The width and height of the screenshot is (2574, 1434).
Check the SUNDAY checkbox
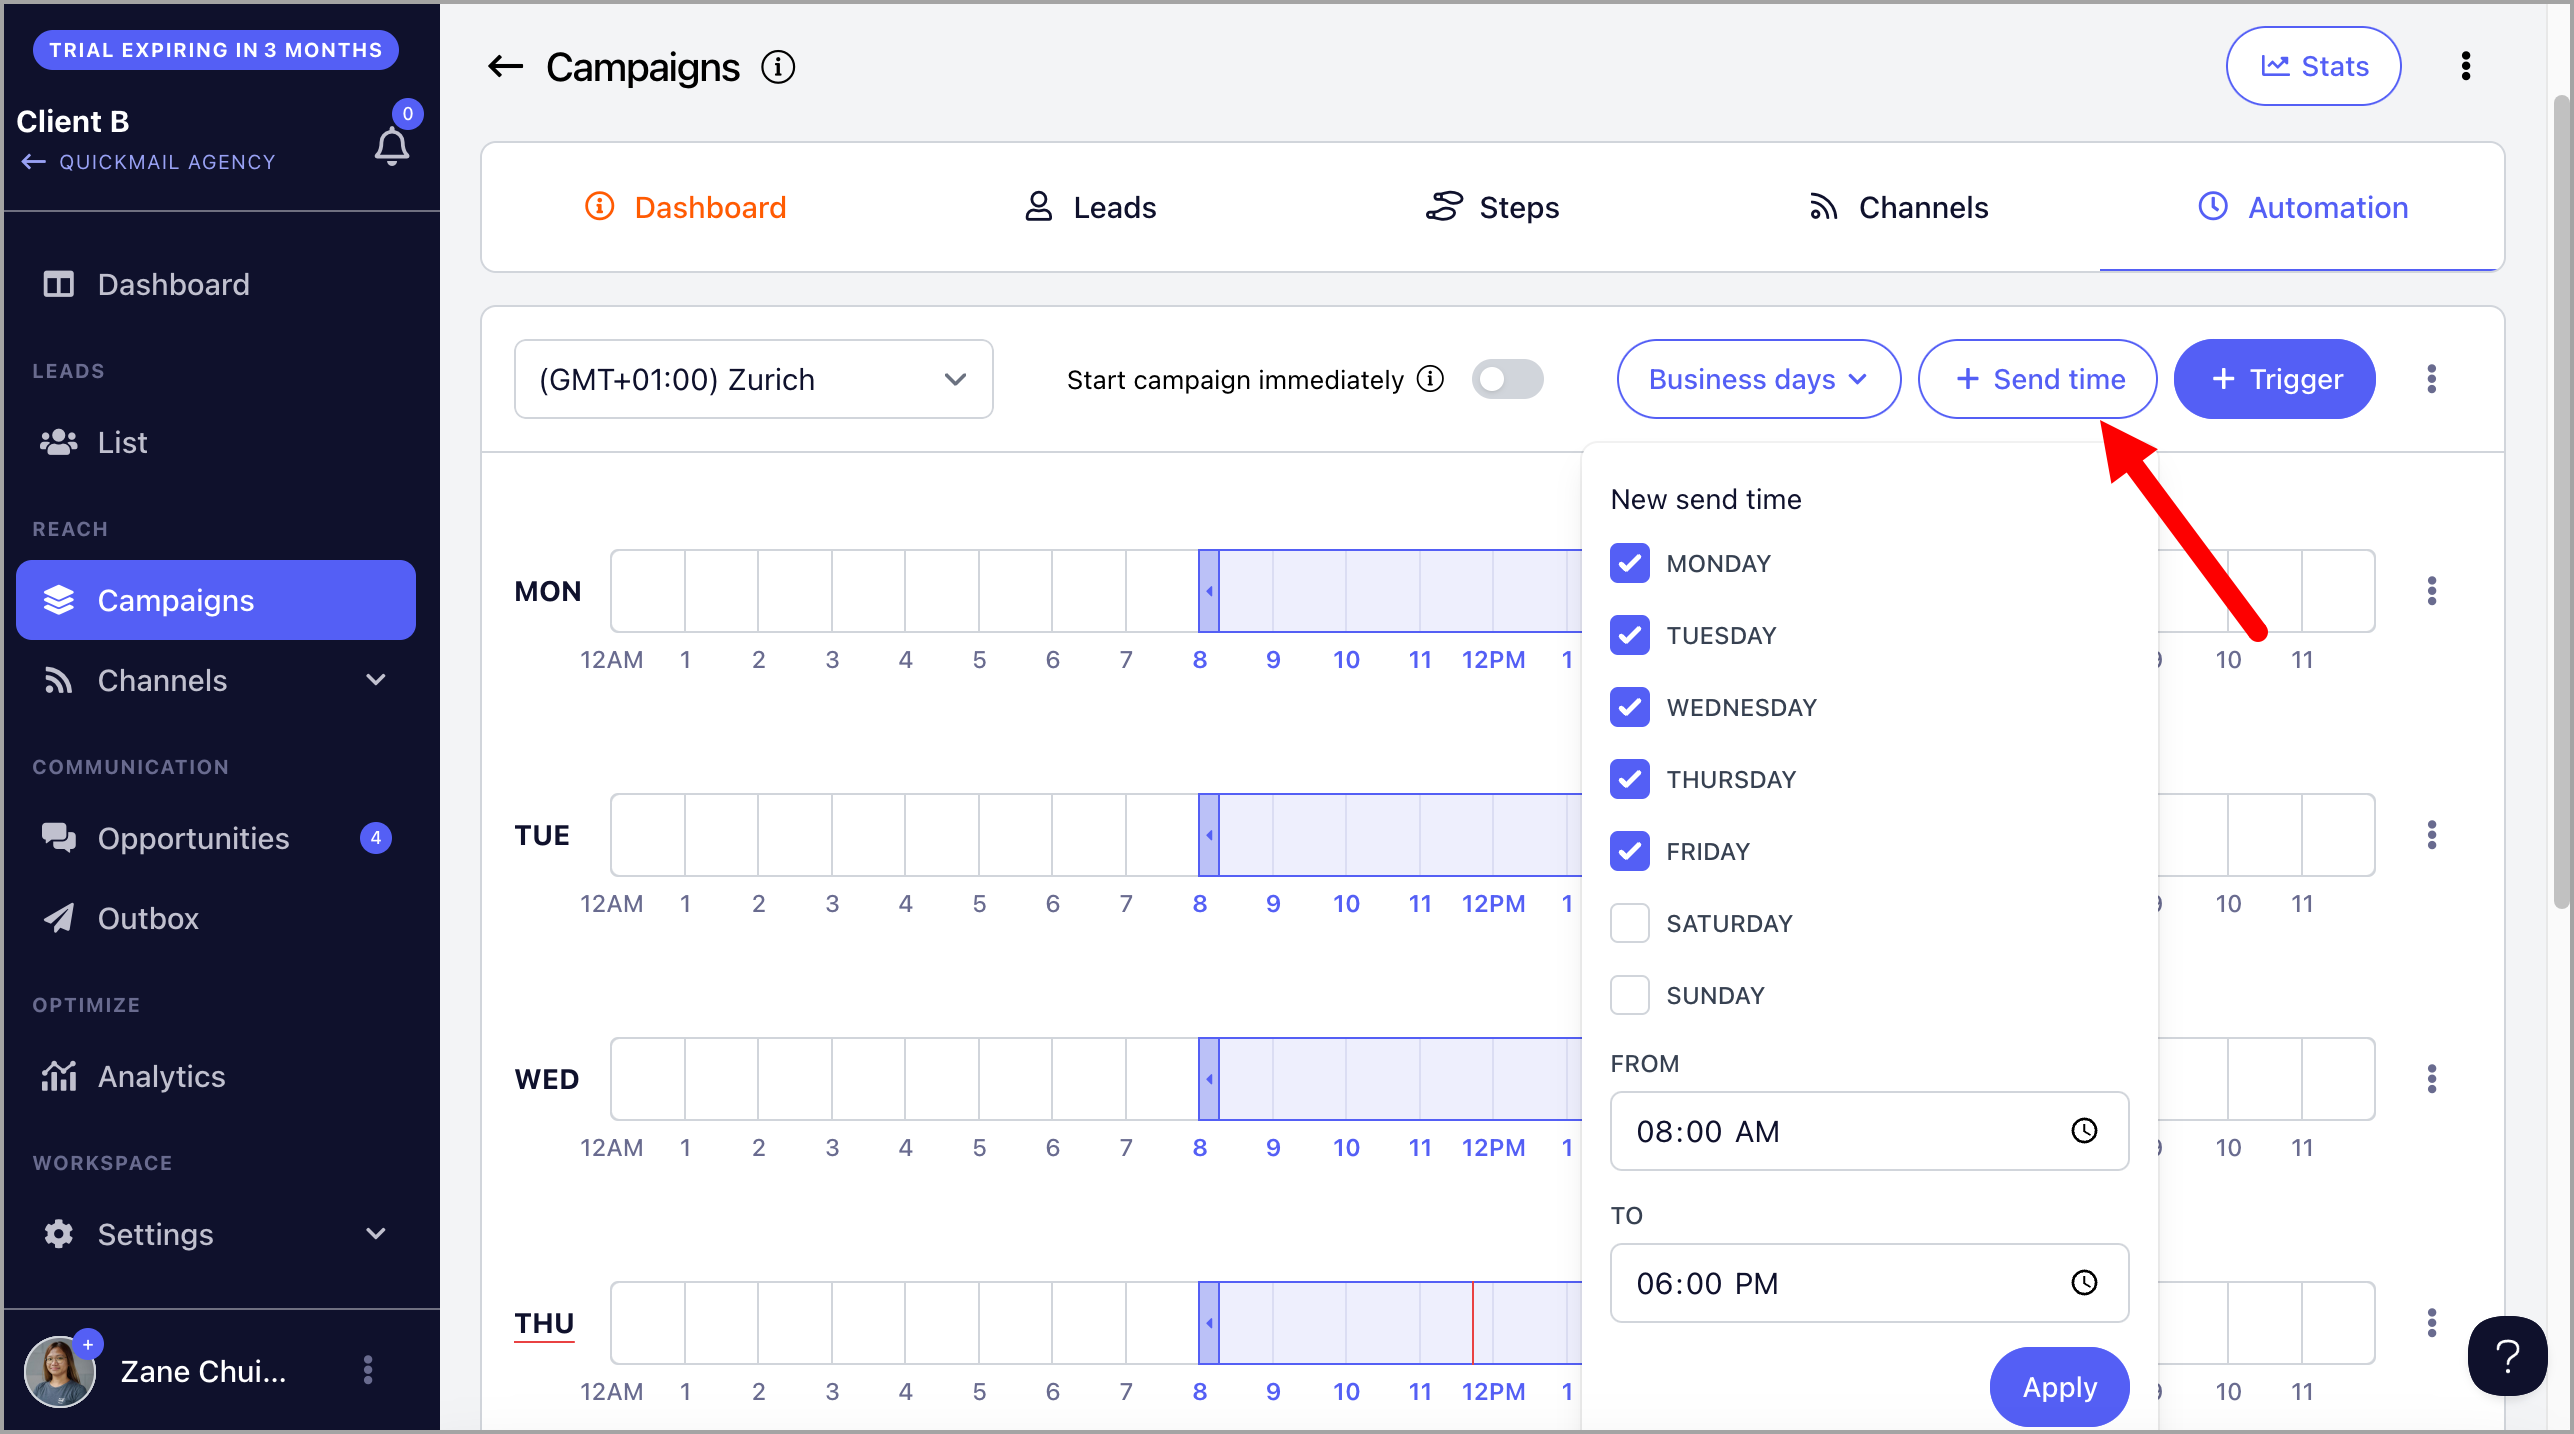1630,996
